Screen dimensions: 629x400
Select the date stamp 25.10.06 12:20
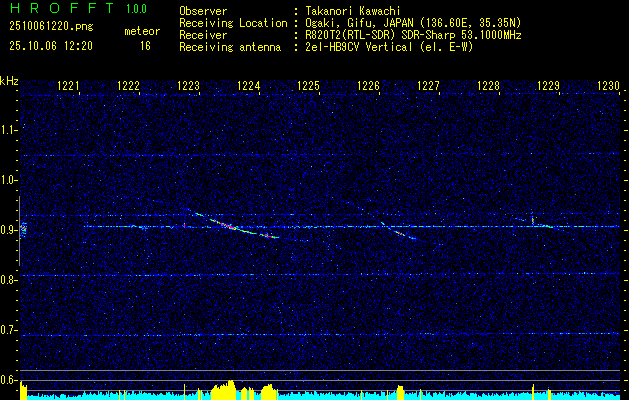click(x=51, y=46)
